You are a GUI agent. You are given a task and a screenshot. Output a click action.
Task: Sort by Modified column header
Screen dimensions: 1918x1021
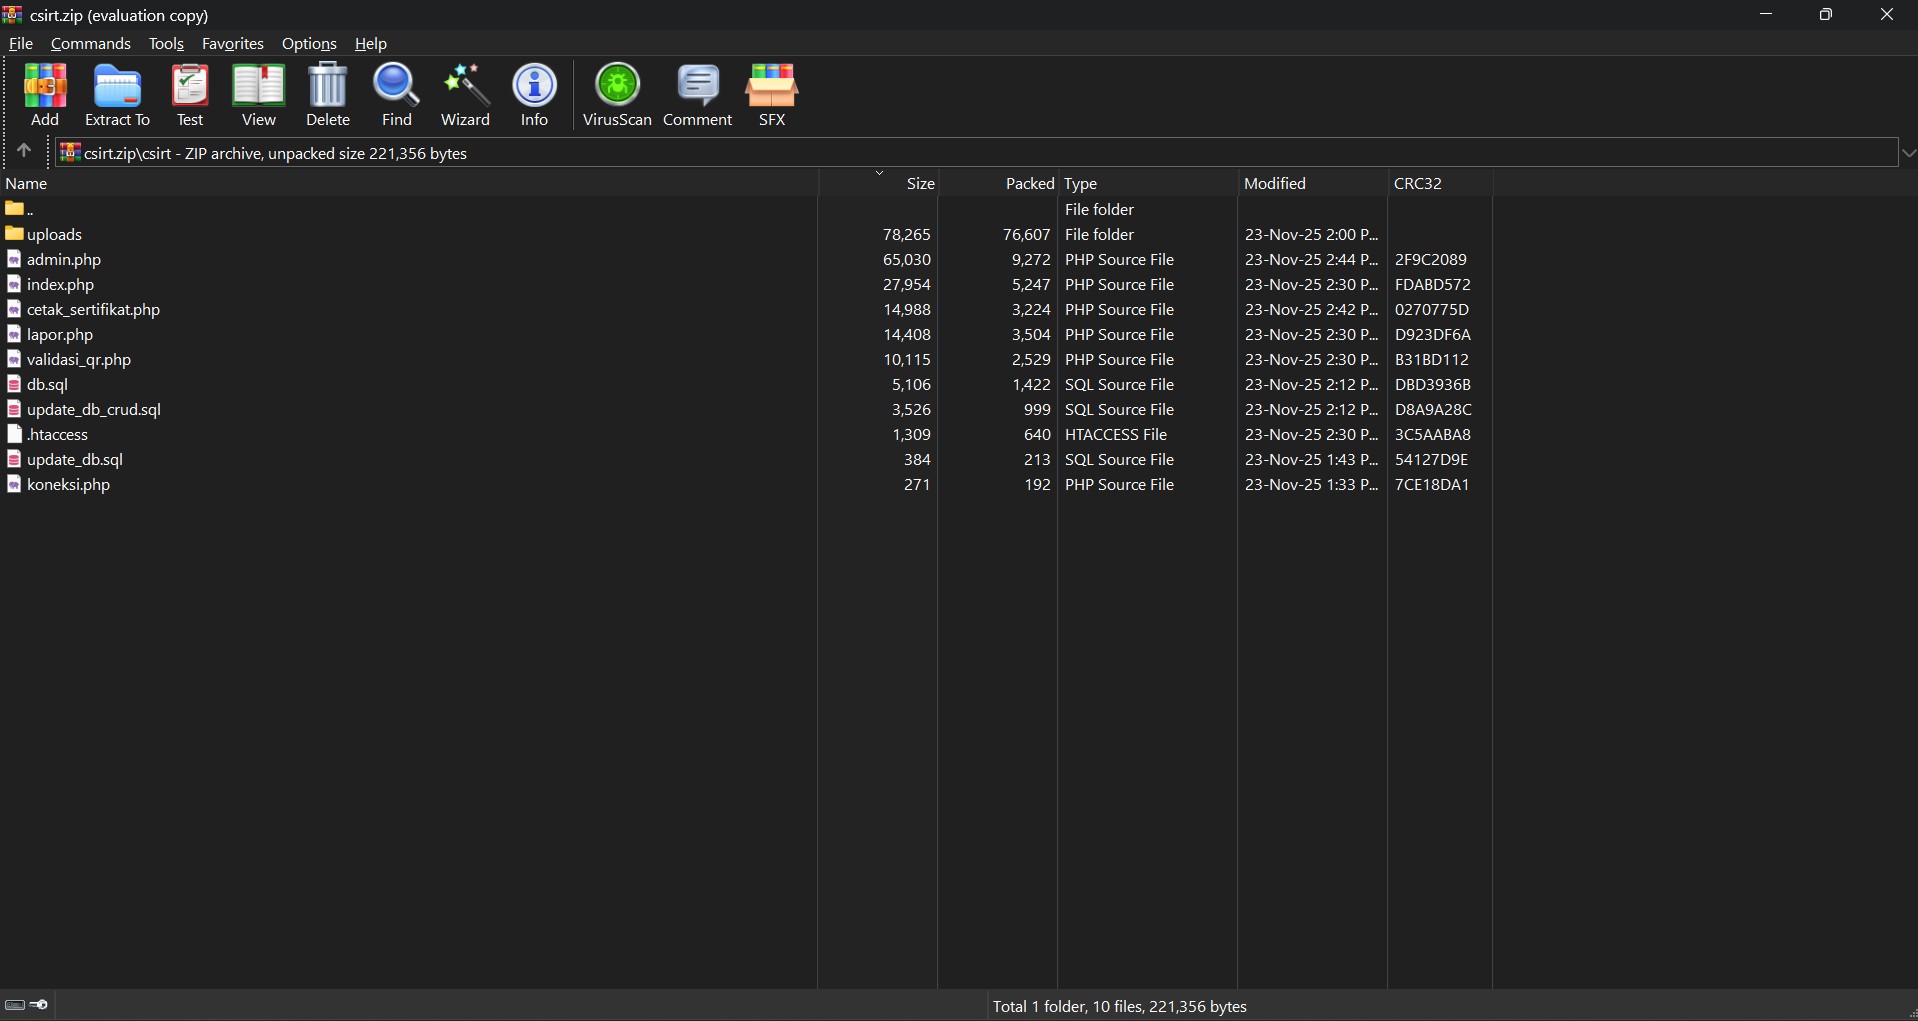(x=1275, y=184)
